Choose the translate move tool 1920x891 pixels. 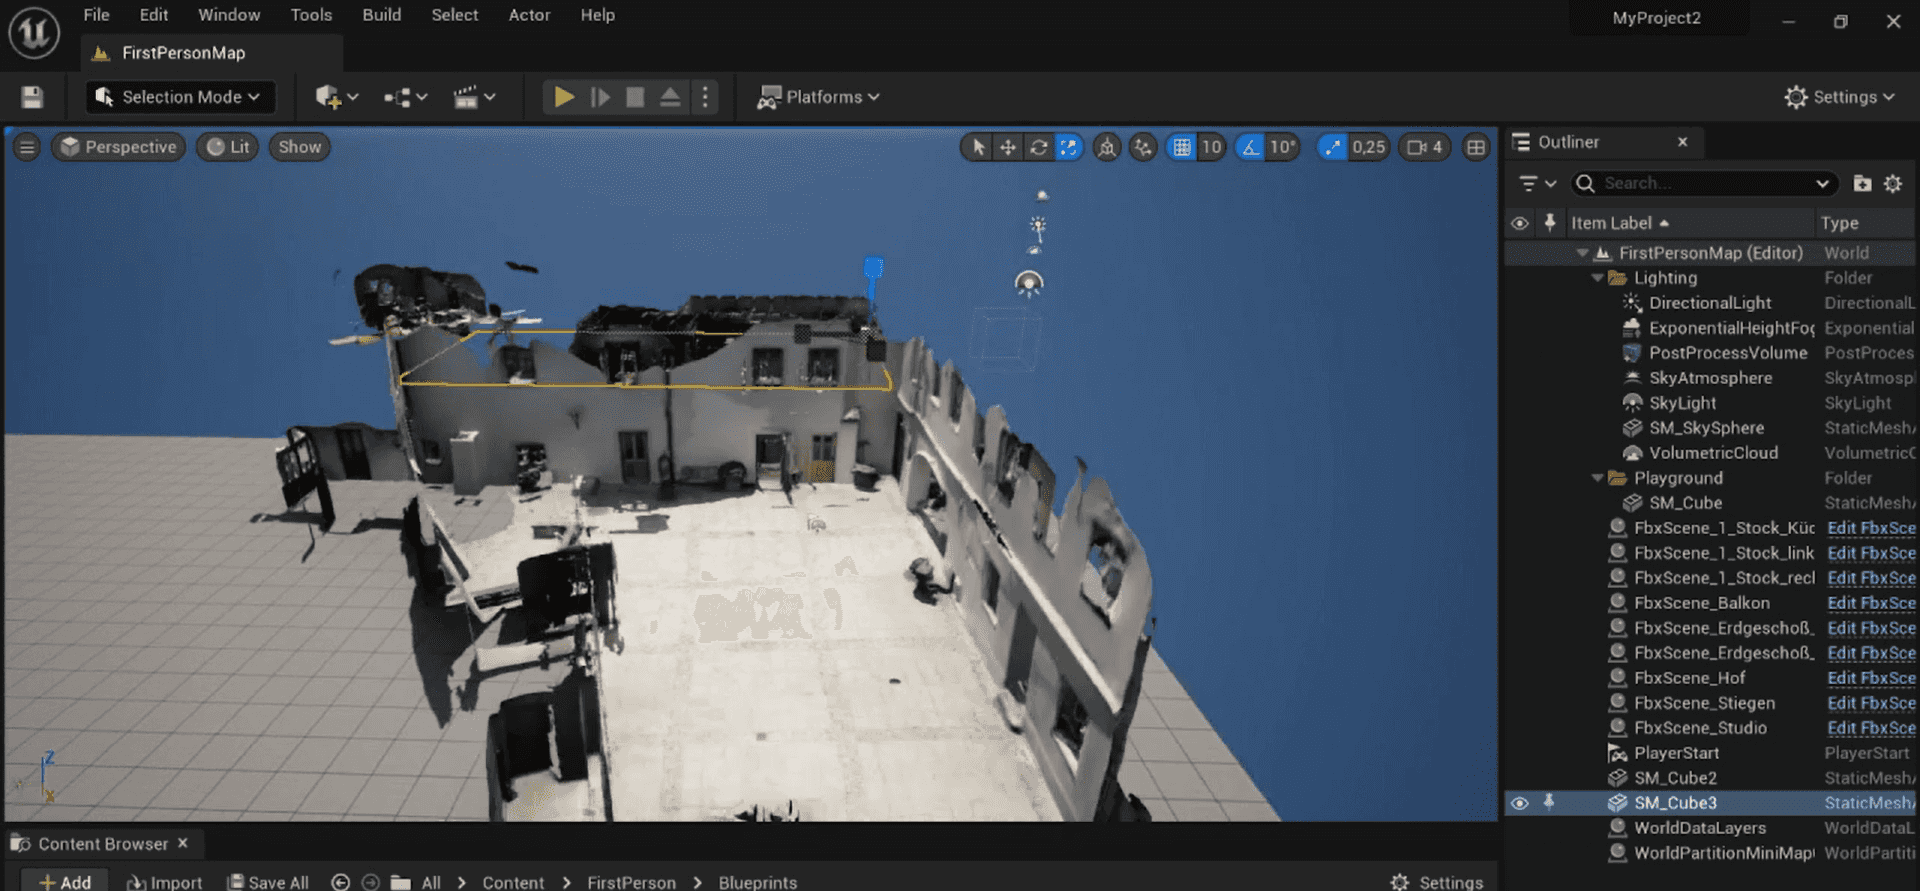pos(1008,147)
